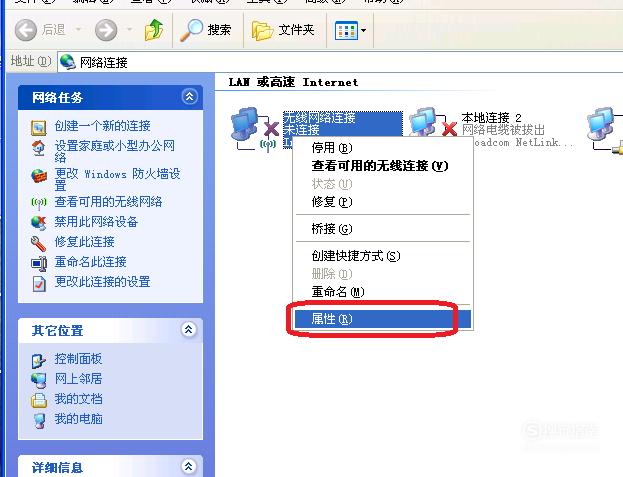Click the 修复此连接 wrench icon
This screenshot has height=477, width=623.
click(x=39, y=243)
